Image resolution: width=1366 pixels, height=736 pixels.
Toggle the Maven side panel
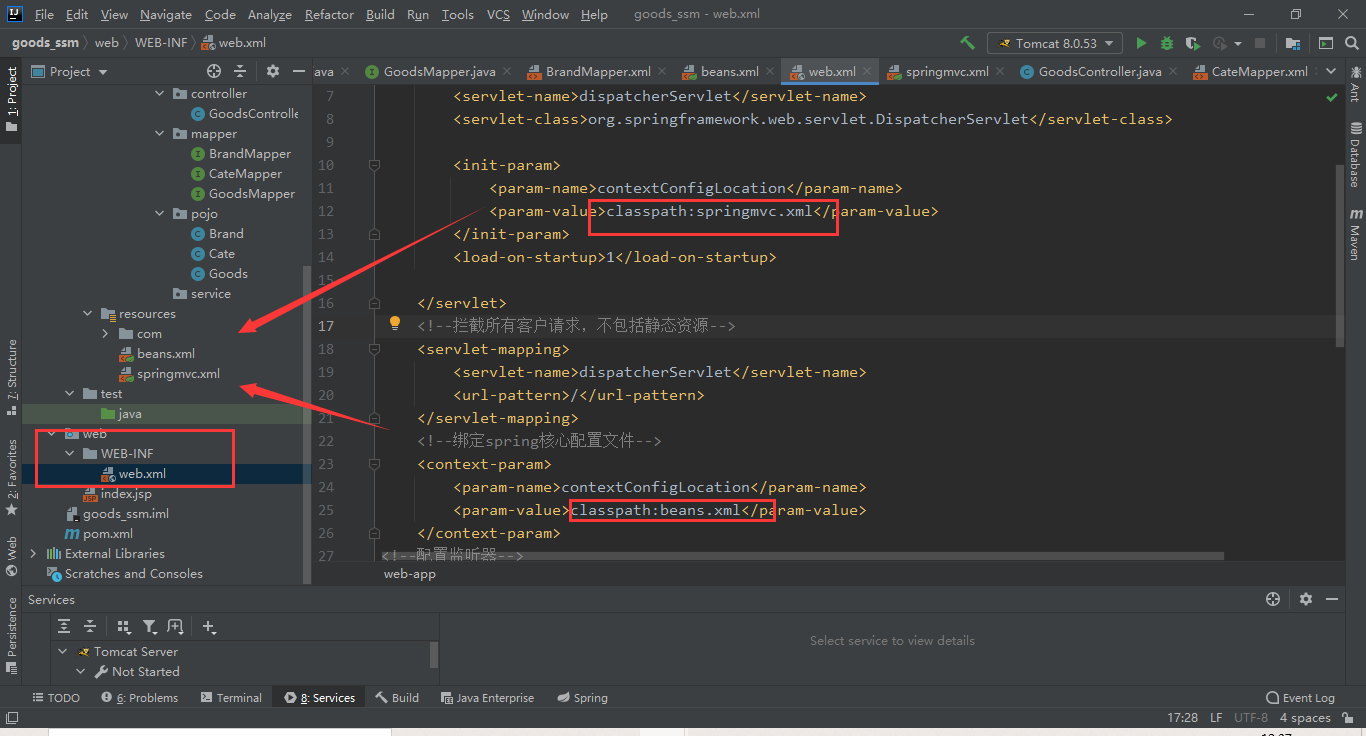(x=1355, y=234)
